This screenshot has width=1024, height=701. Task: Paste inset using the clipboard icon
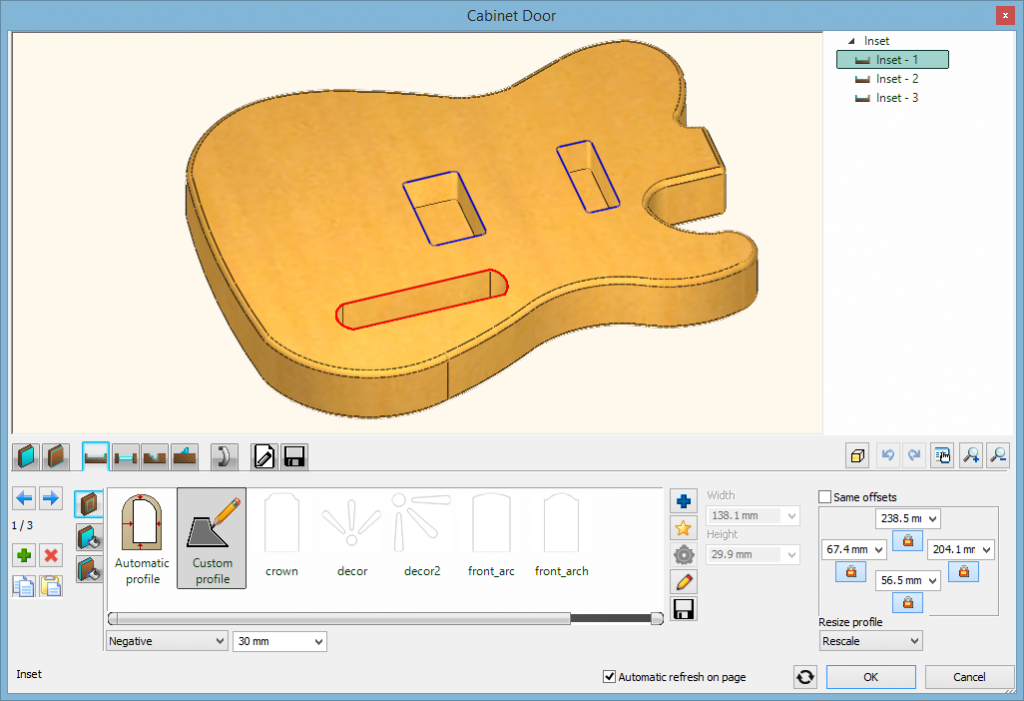click(x=51, y=586)
